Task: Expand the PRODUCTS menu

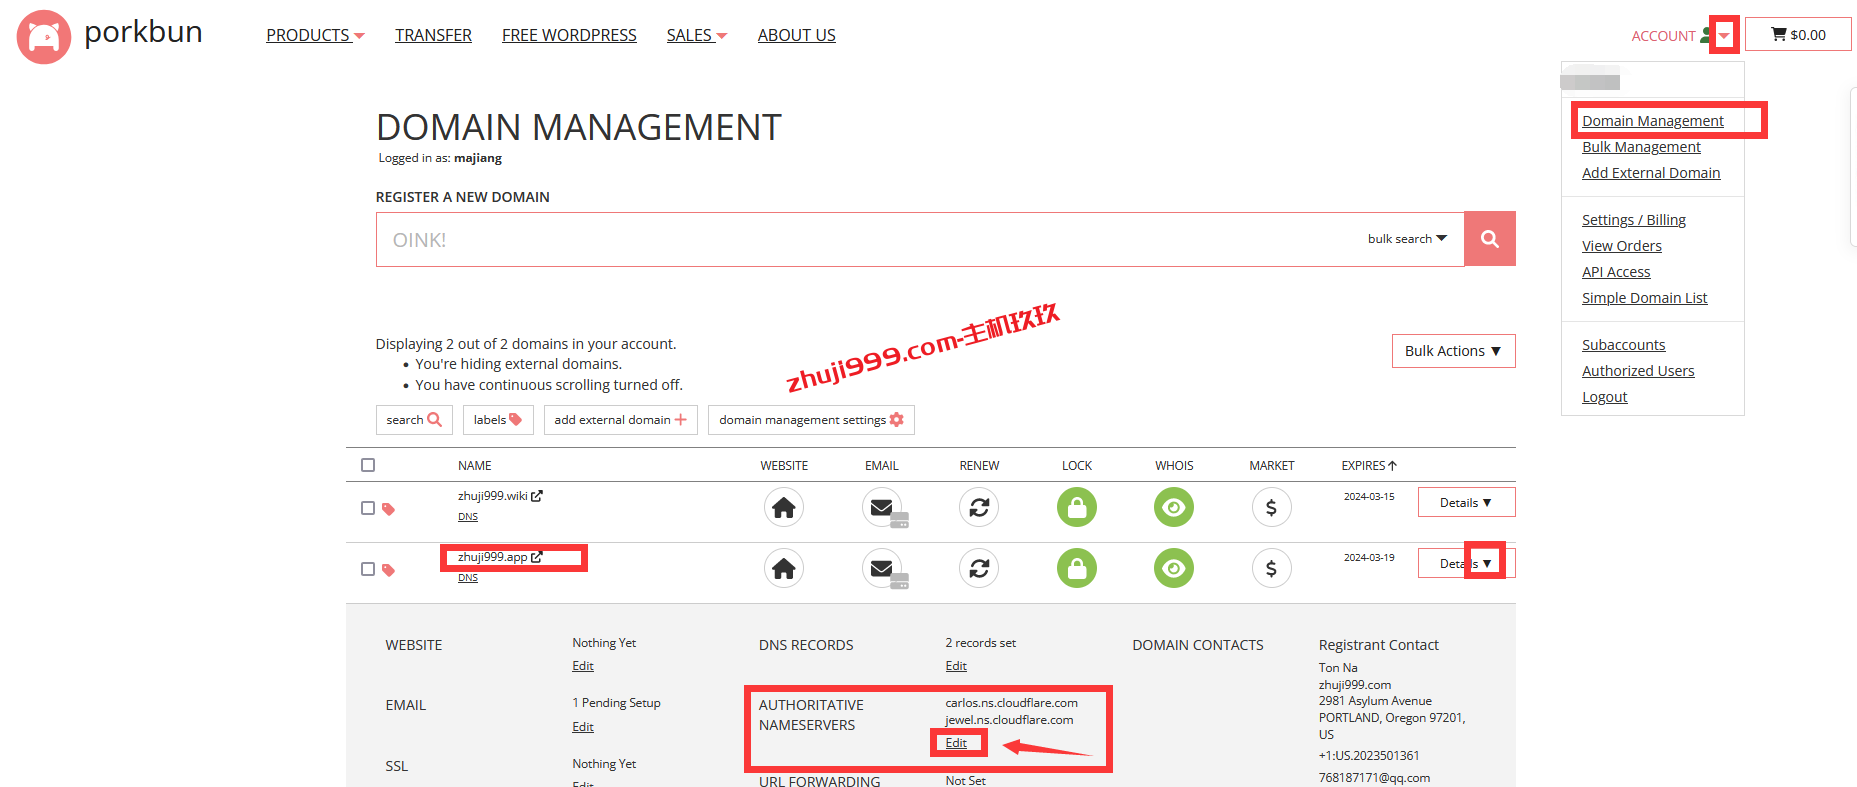Action: tap(315, 35)
